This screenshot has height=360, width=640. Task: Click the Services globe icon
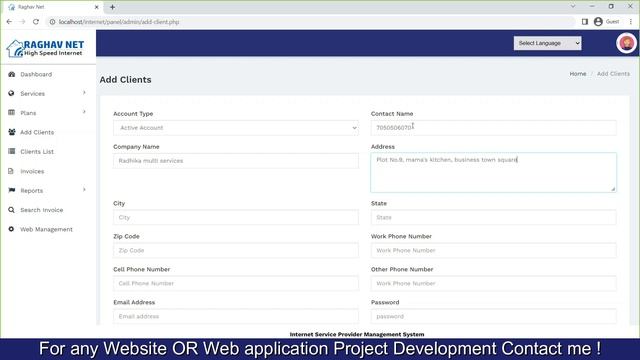pyautogui.click(x=11, y=93)
